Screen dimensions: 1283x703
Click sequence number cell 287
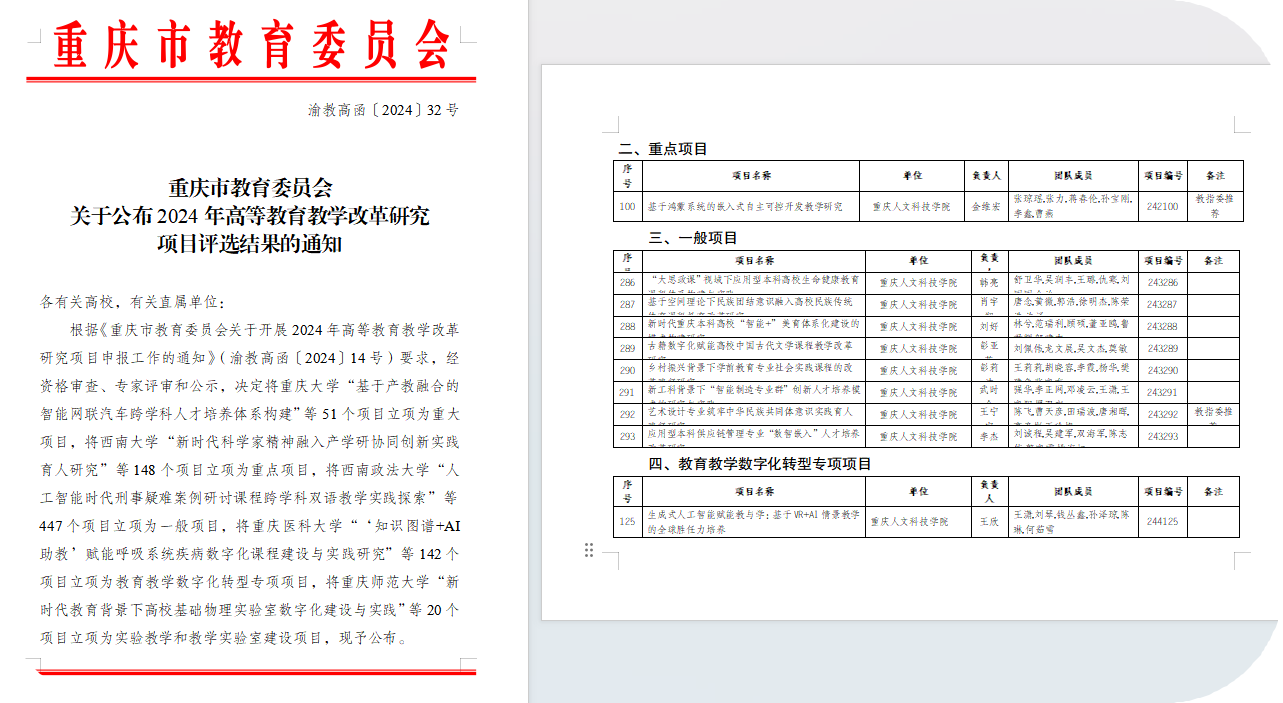[x=627, y=305]
